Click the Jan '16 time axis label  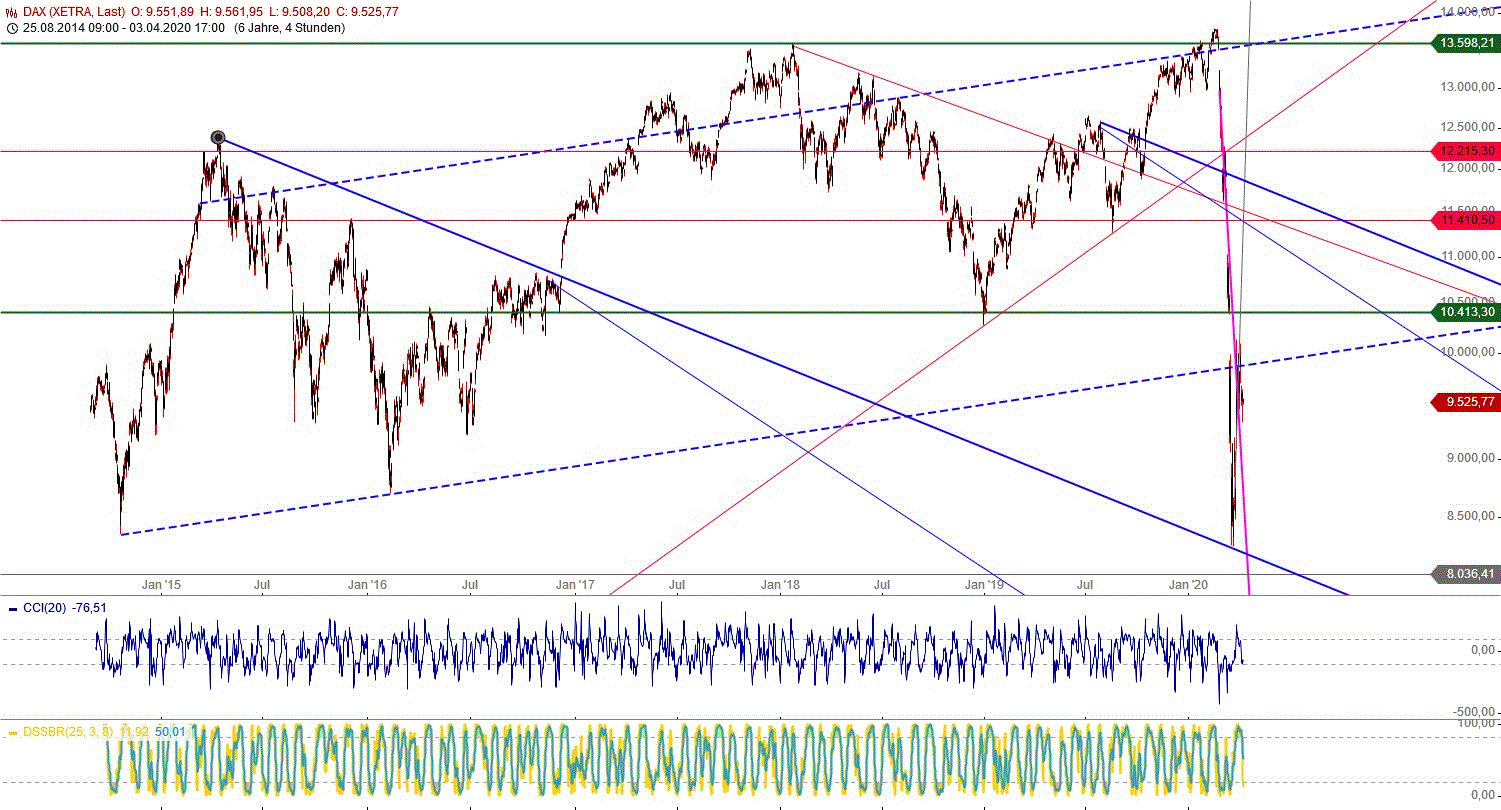(x=367, y=583)
